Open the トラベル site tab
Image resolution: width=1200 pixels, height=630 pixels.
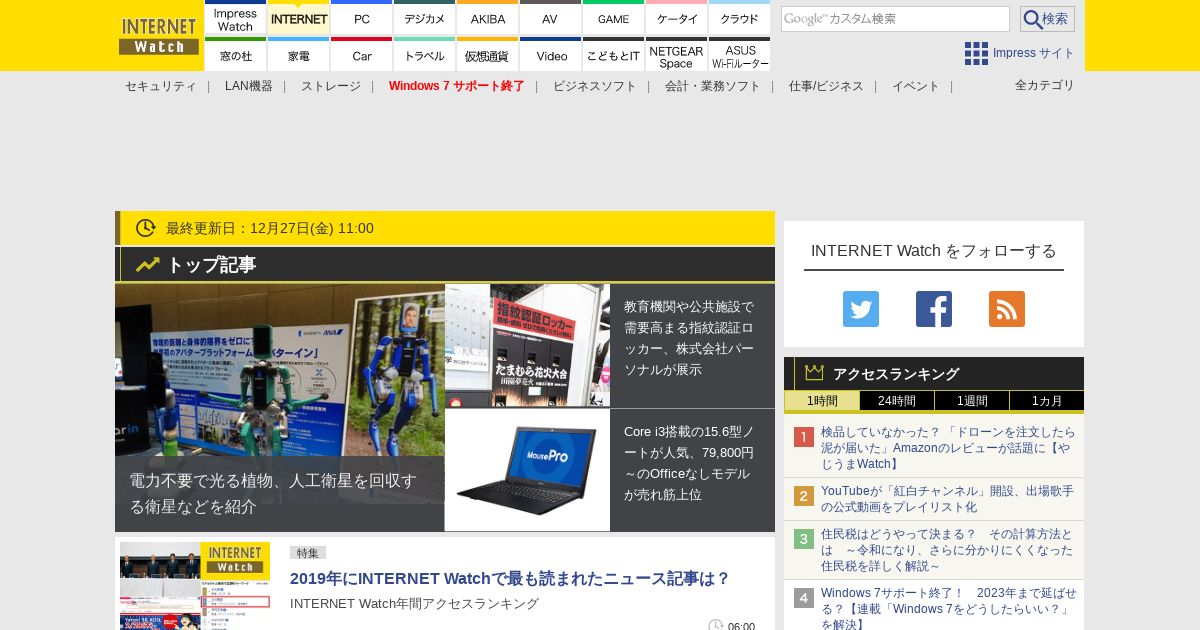425,54
